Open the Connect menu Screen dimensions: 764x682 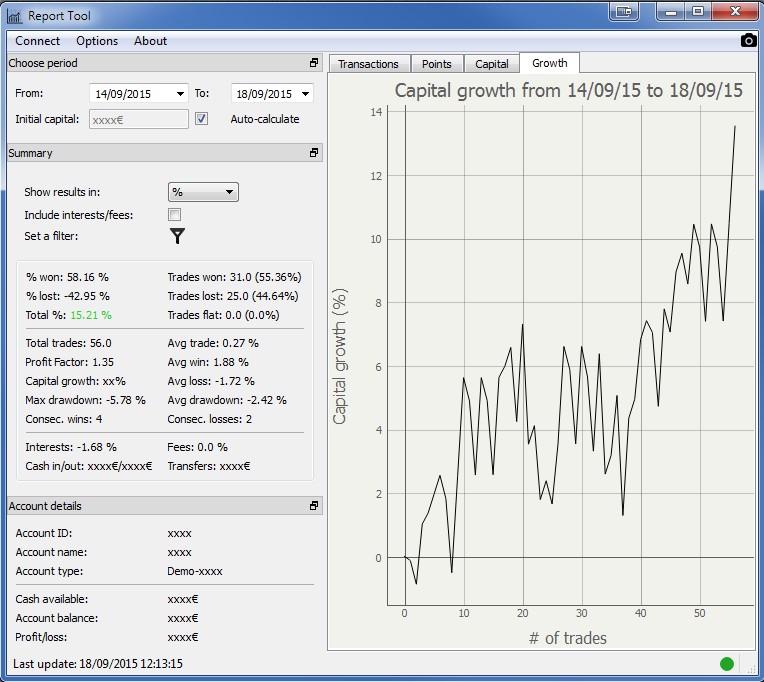[38, 41]
